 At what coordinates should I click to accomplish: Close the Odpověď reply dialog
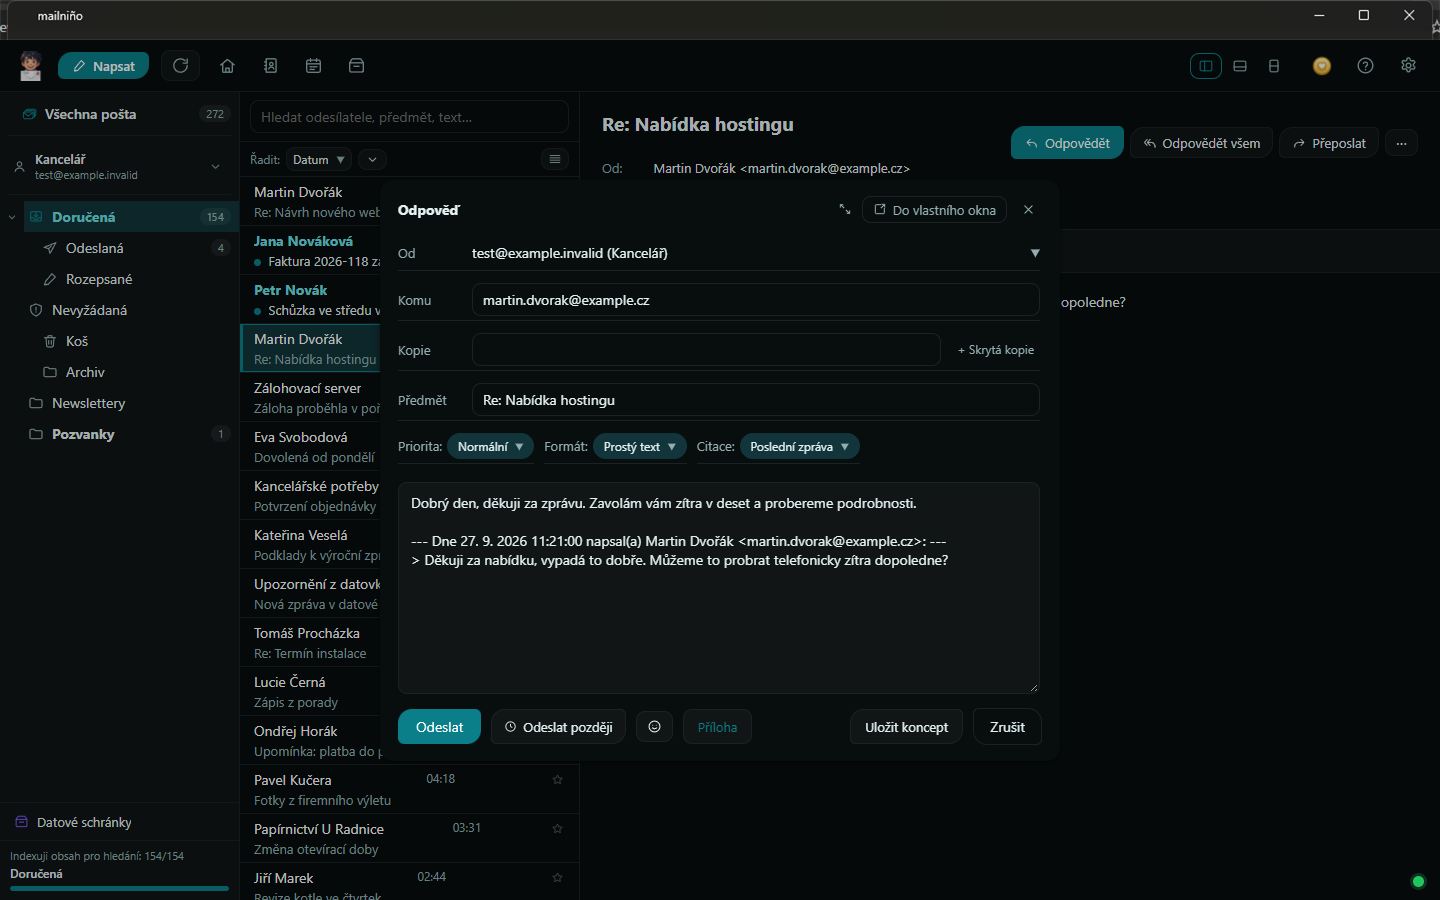coord(1028,210)
